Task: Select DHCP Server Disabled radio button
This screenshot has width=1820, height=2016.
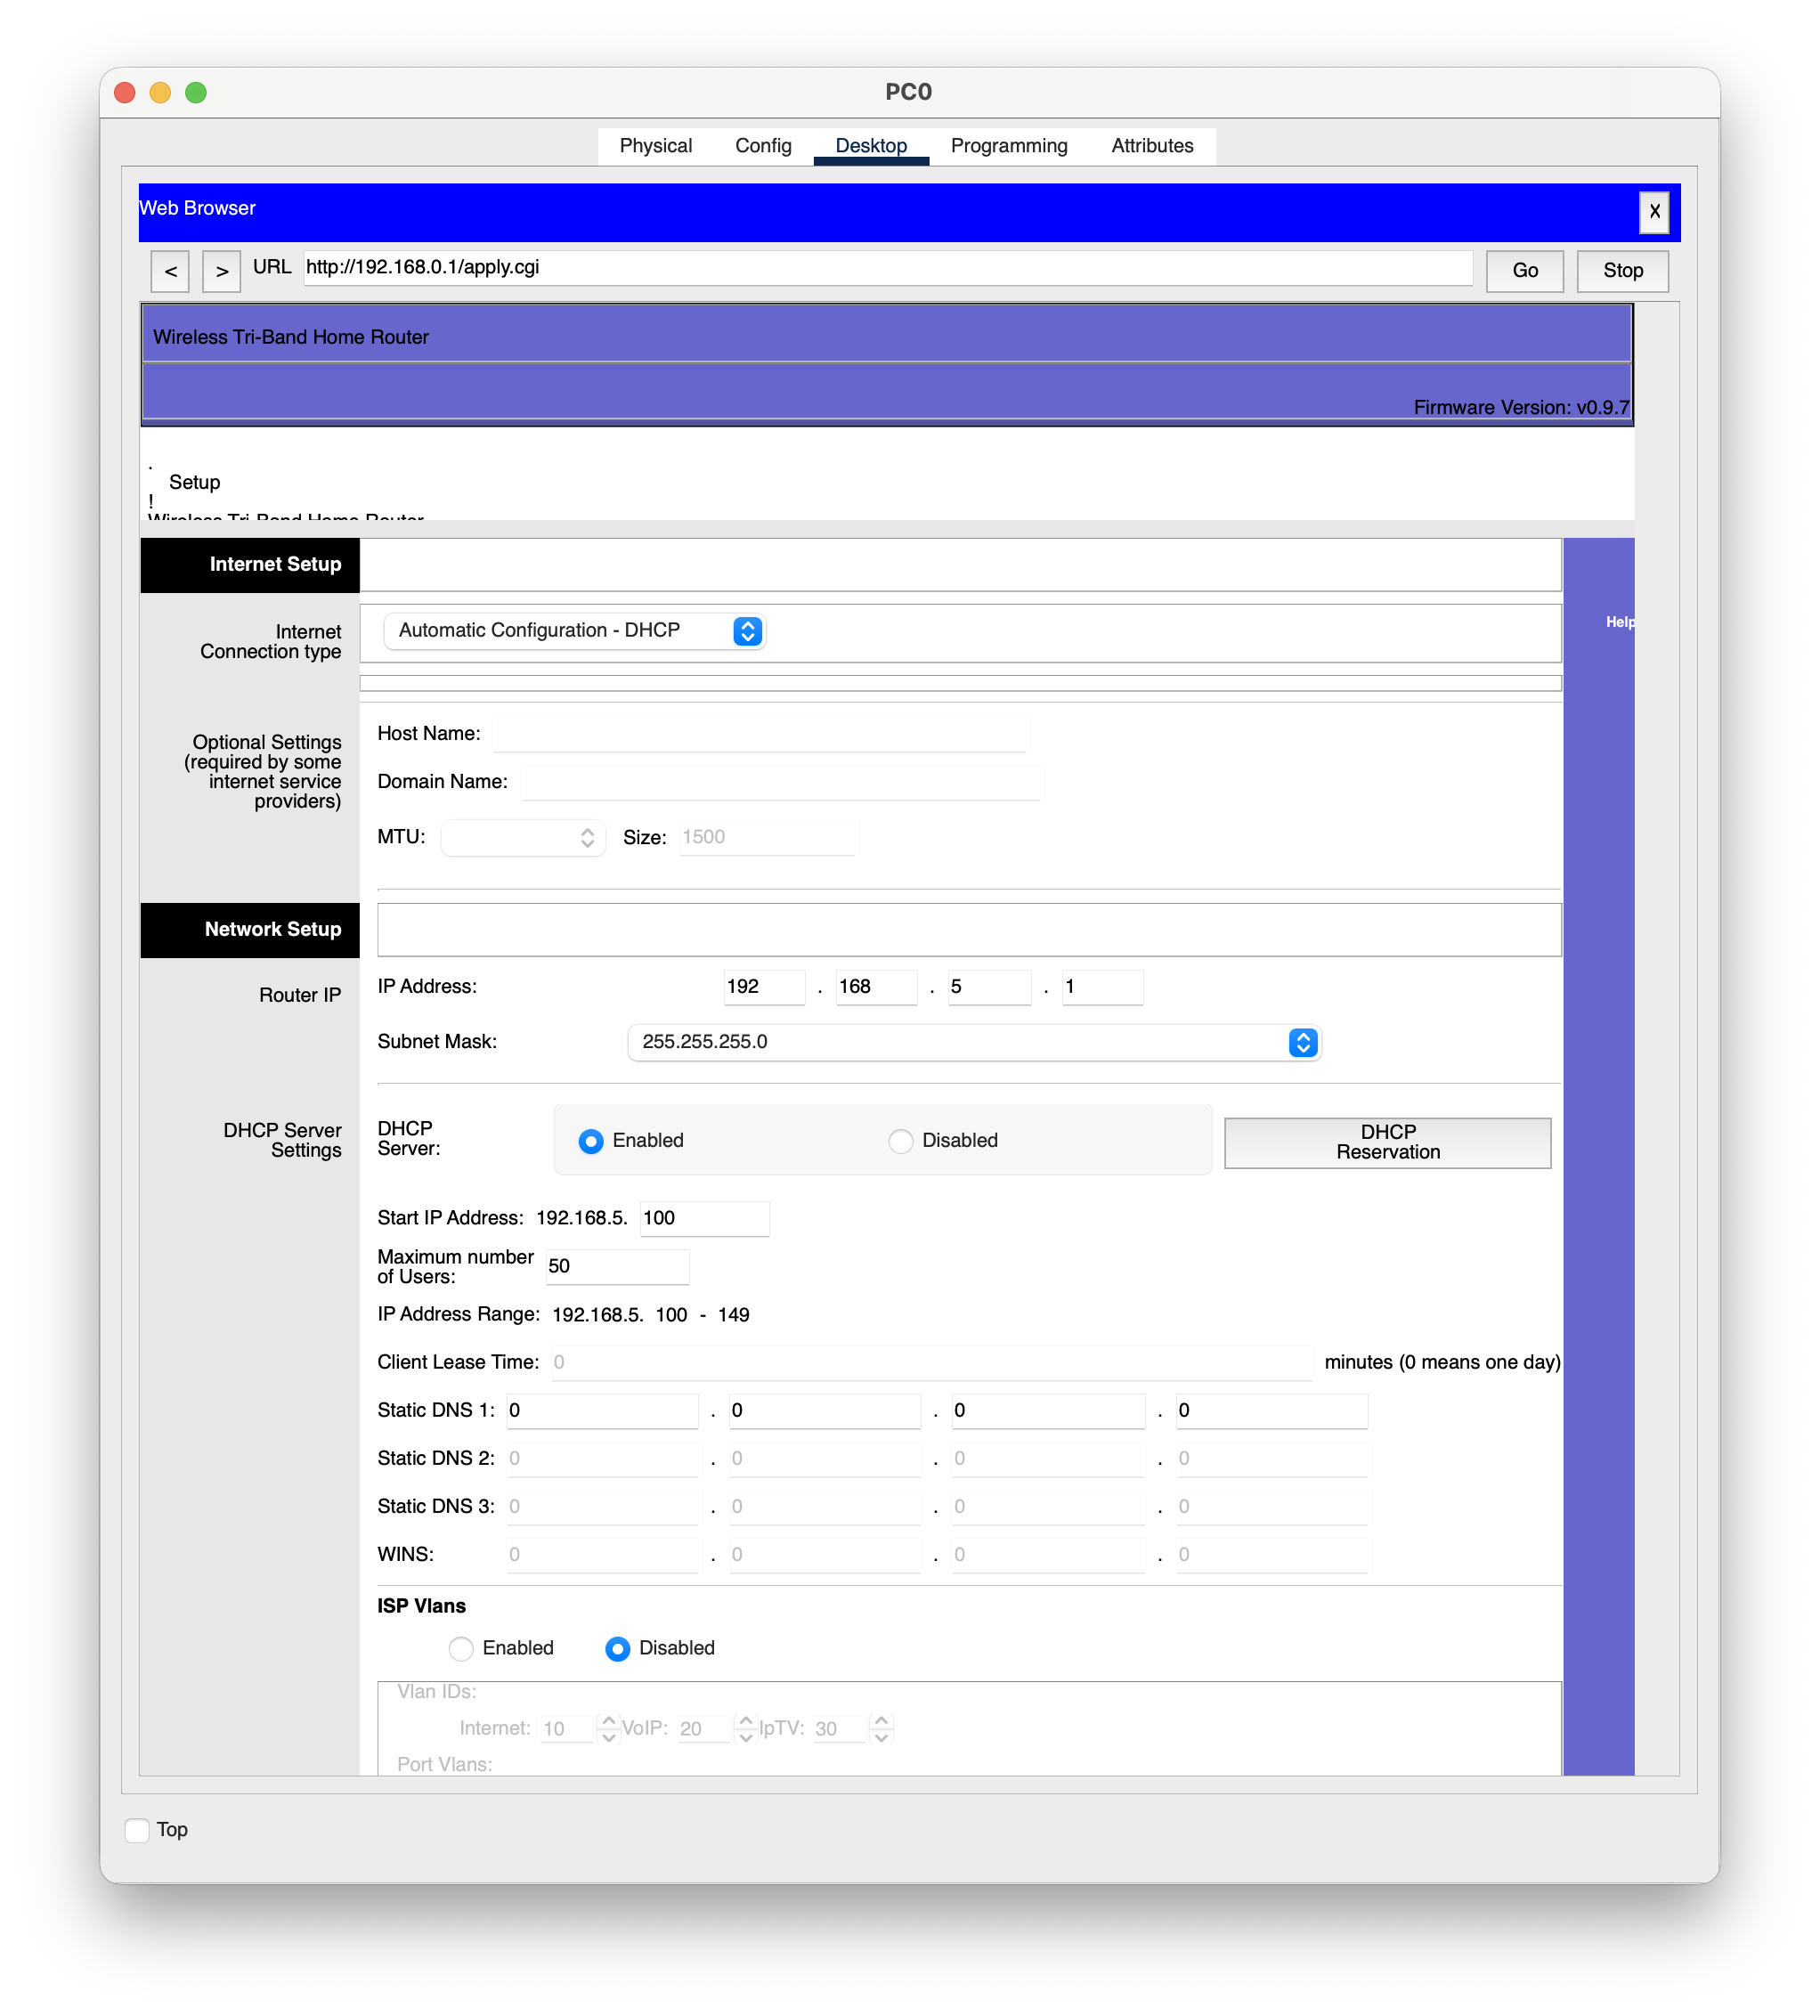Action: tap(900, 1141)
